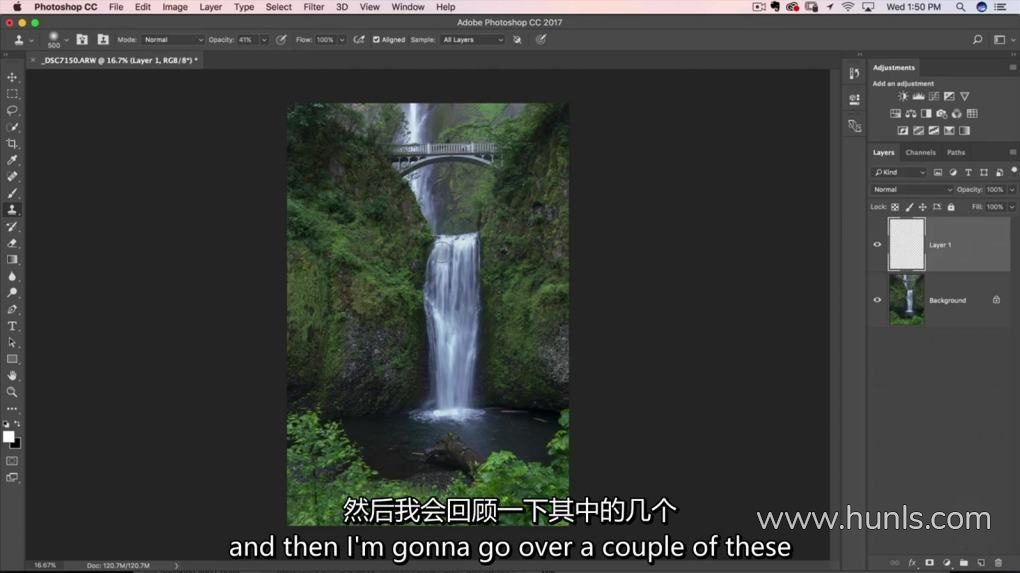Viewport: 1020px width, 573px height.
Task: Open the Mode dropdown in options bar
Action: [173, 40]
